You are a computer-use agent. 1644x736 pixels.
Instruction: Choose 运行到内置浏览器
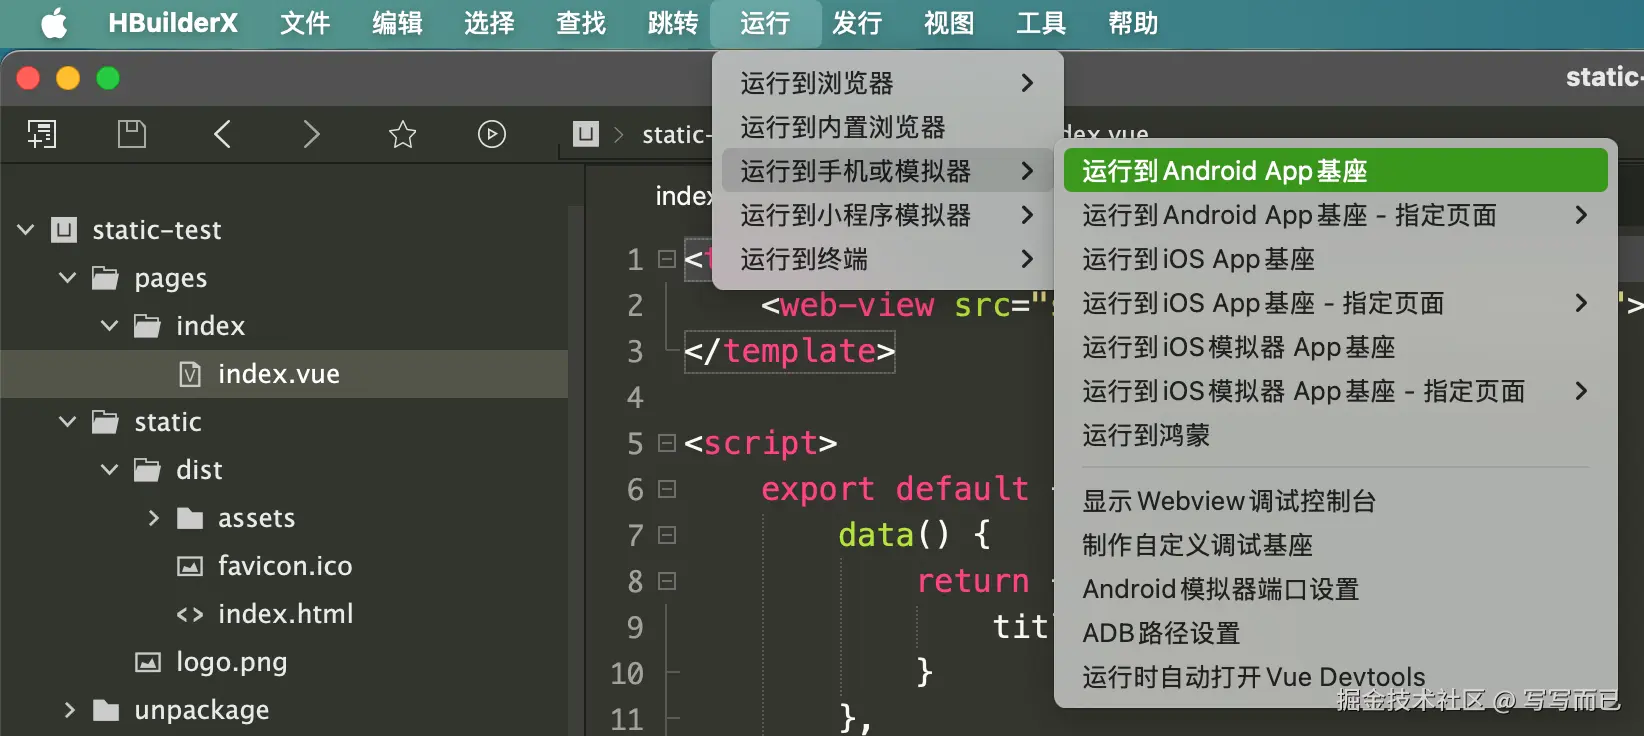coord(887,127)
